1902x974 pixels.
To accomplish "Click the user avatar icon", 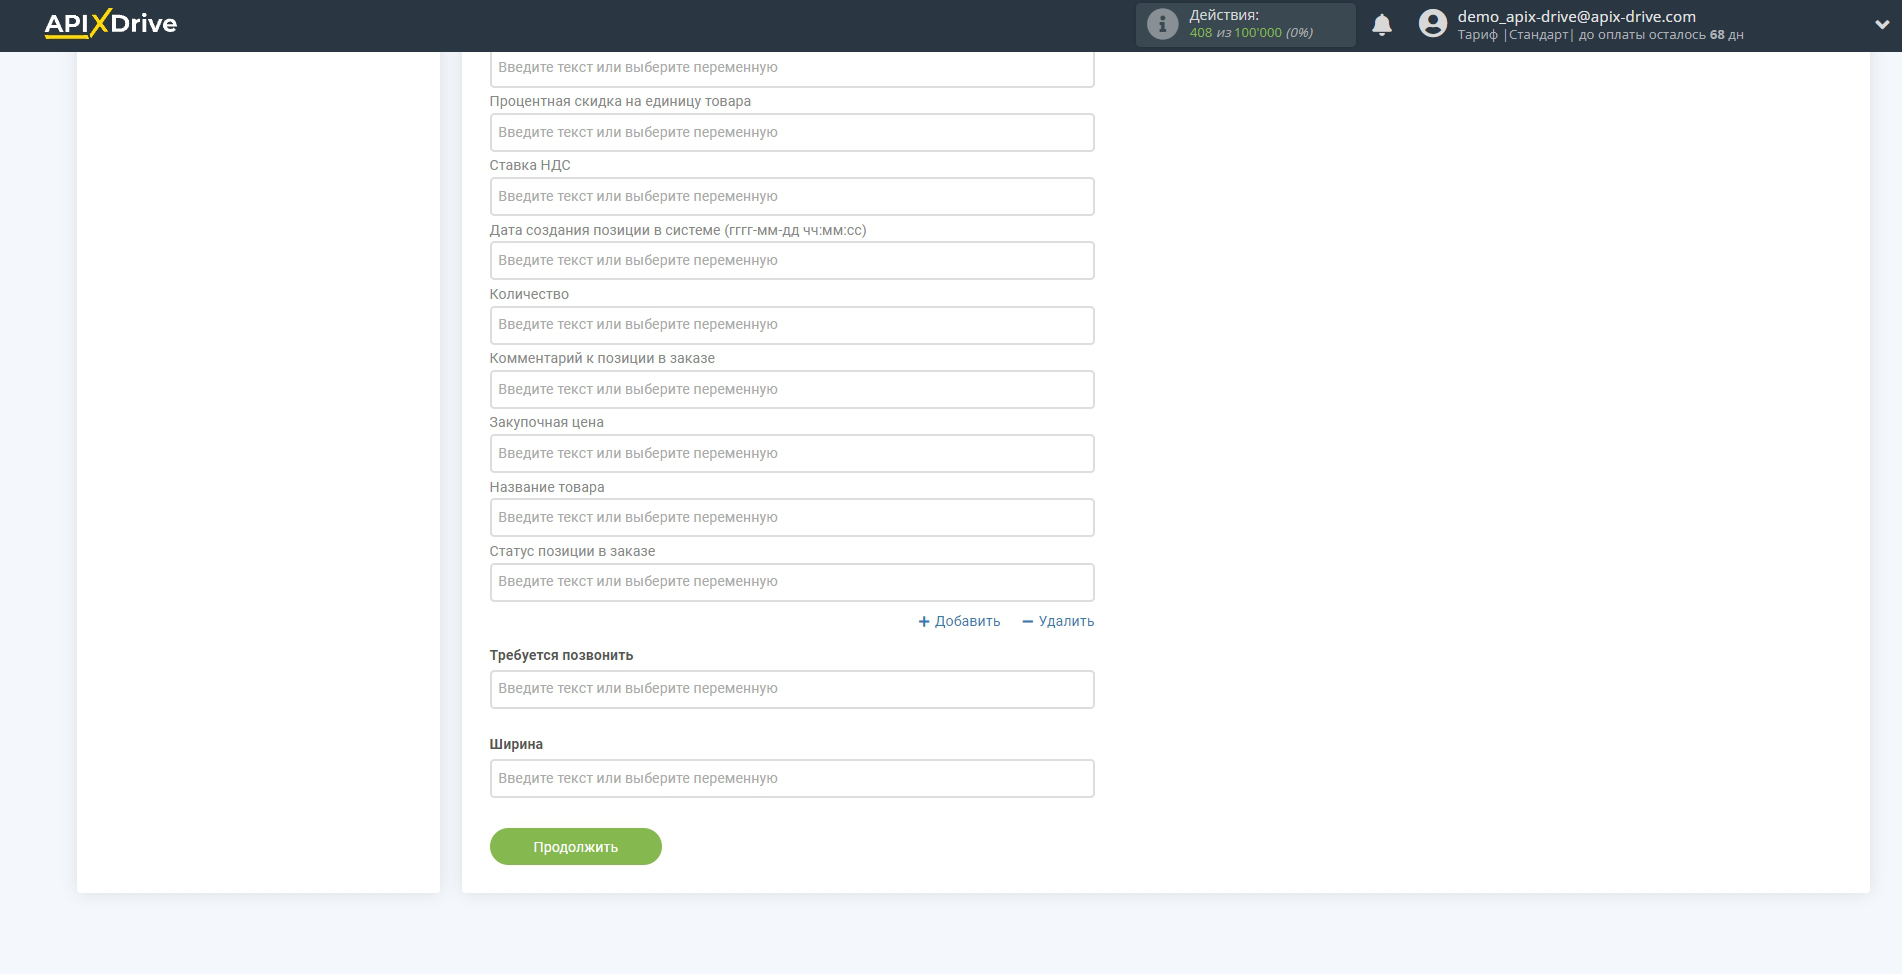I will pyautogui.click(x=1433, y=24).
